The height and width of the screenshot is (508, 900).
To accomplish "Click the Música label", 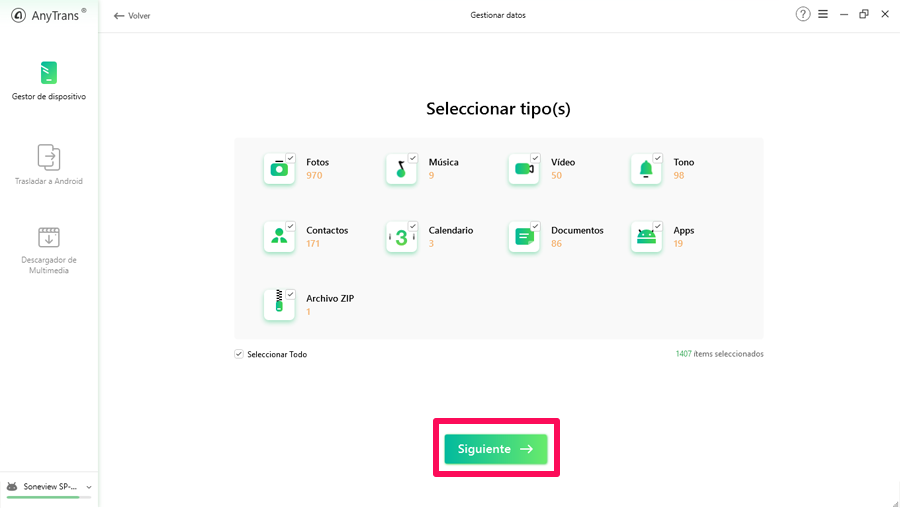I will [x=444, y=162].
